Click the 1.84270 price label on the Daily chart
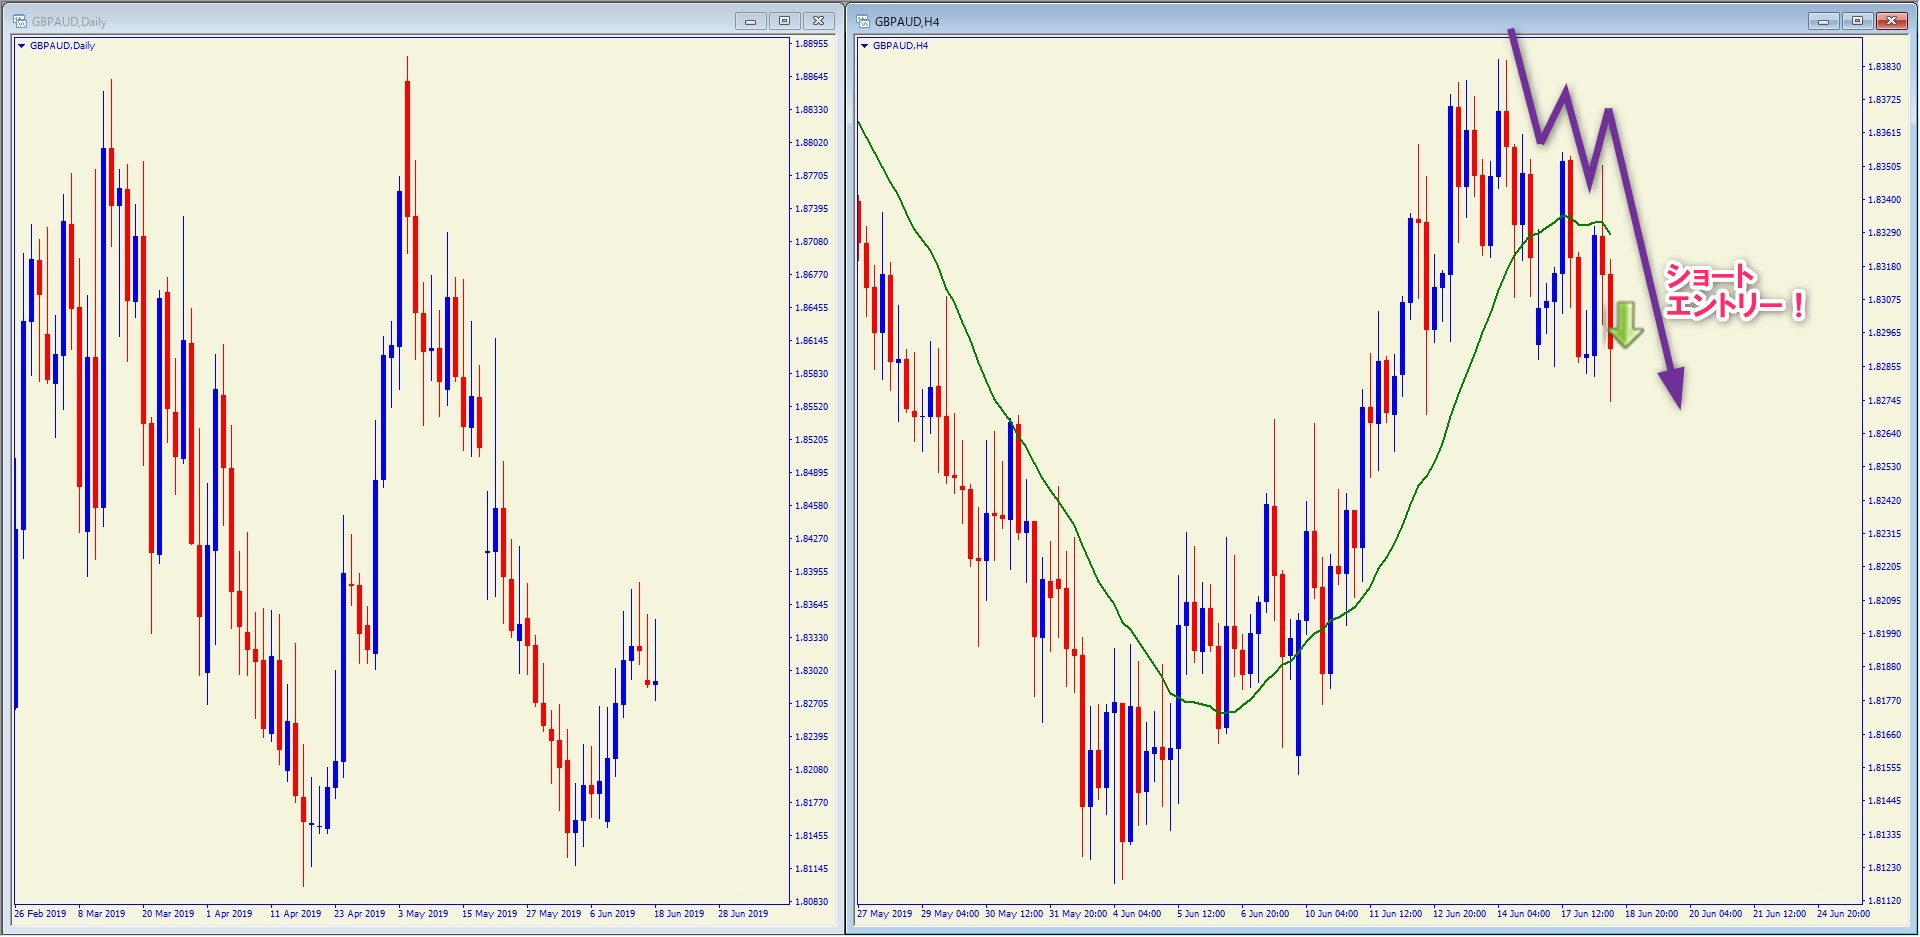1920x937 pixels. (x=812, y=539)
